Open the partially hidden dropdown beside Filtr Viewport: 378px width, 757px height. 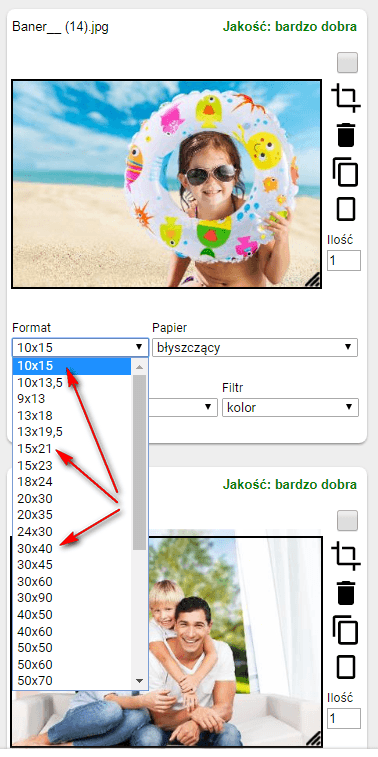[x=182, y=407]
